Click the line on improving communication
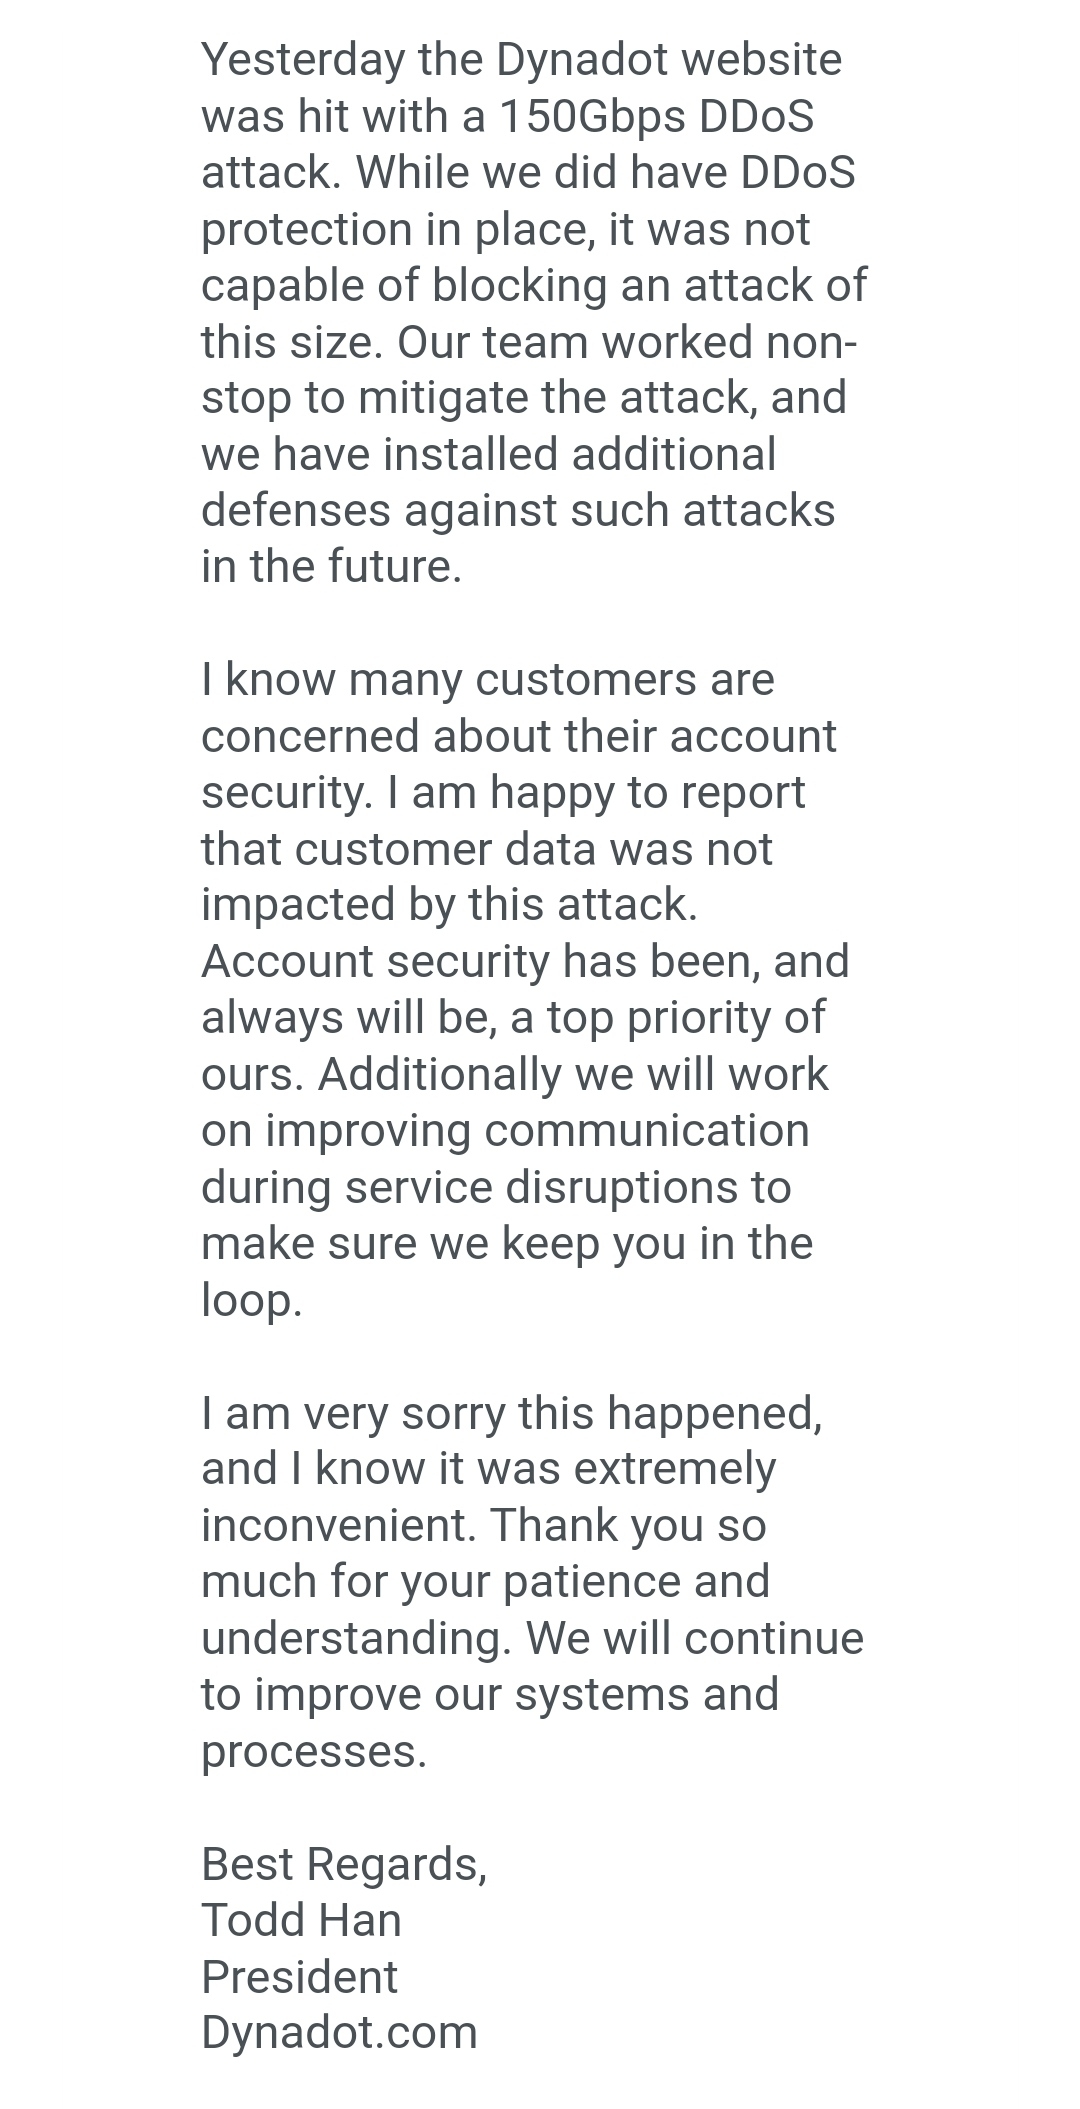 pyautogui.click(x=505, y=1131)
